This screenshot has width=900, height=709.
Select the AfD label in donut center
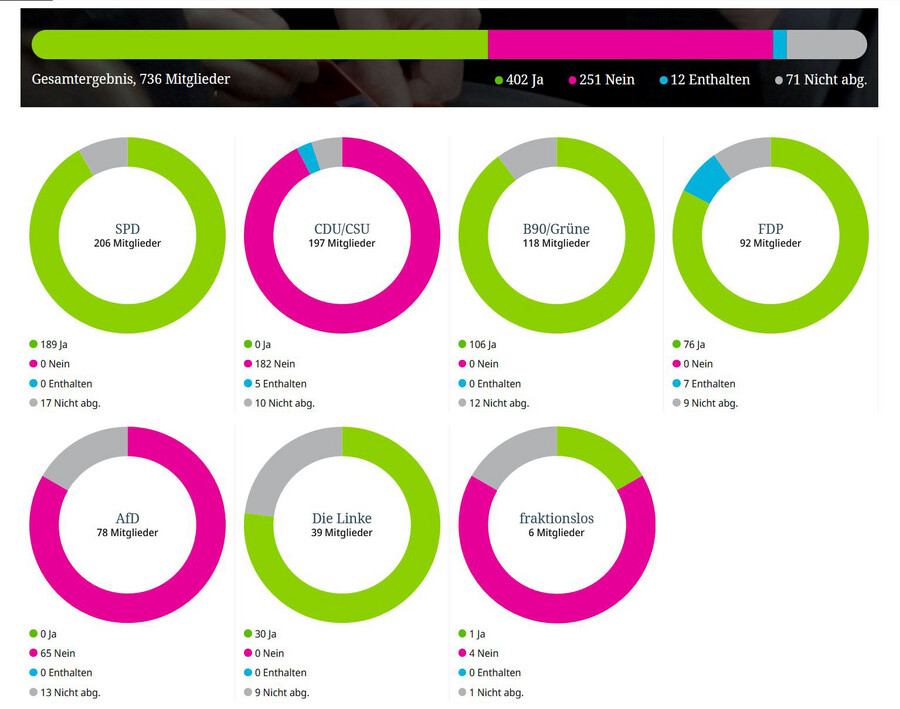click(x=127, y=517)
